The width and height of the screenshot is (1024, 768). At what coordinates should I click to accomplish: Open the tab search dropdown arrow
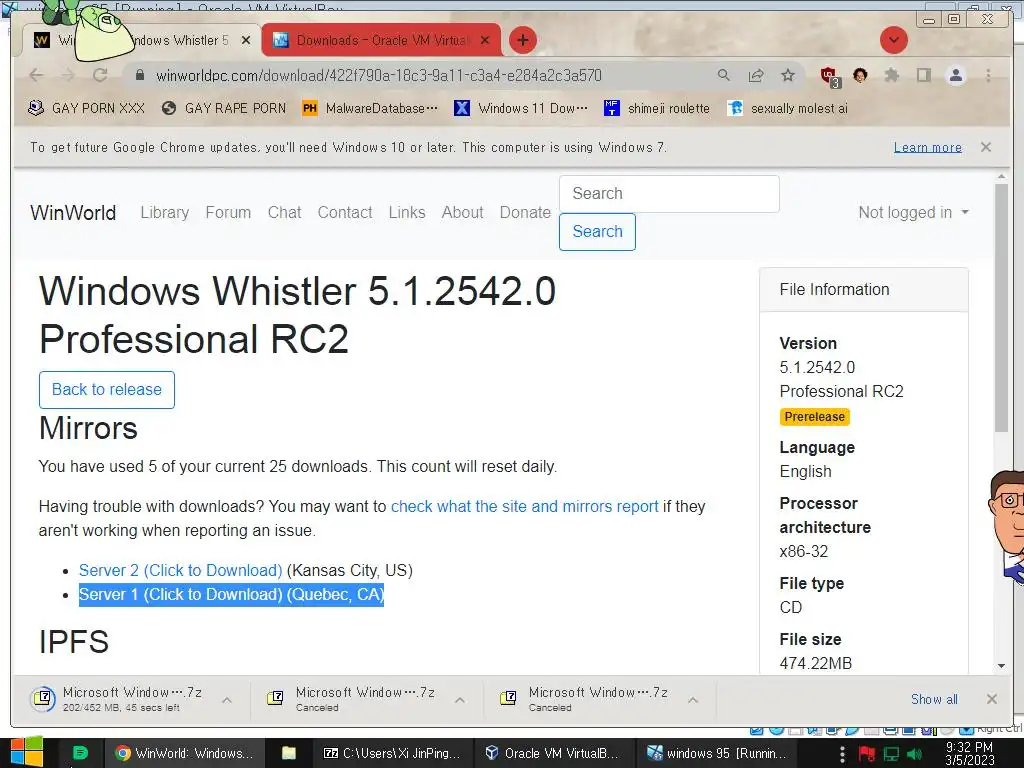[x=893, y=40]
